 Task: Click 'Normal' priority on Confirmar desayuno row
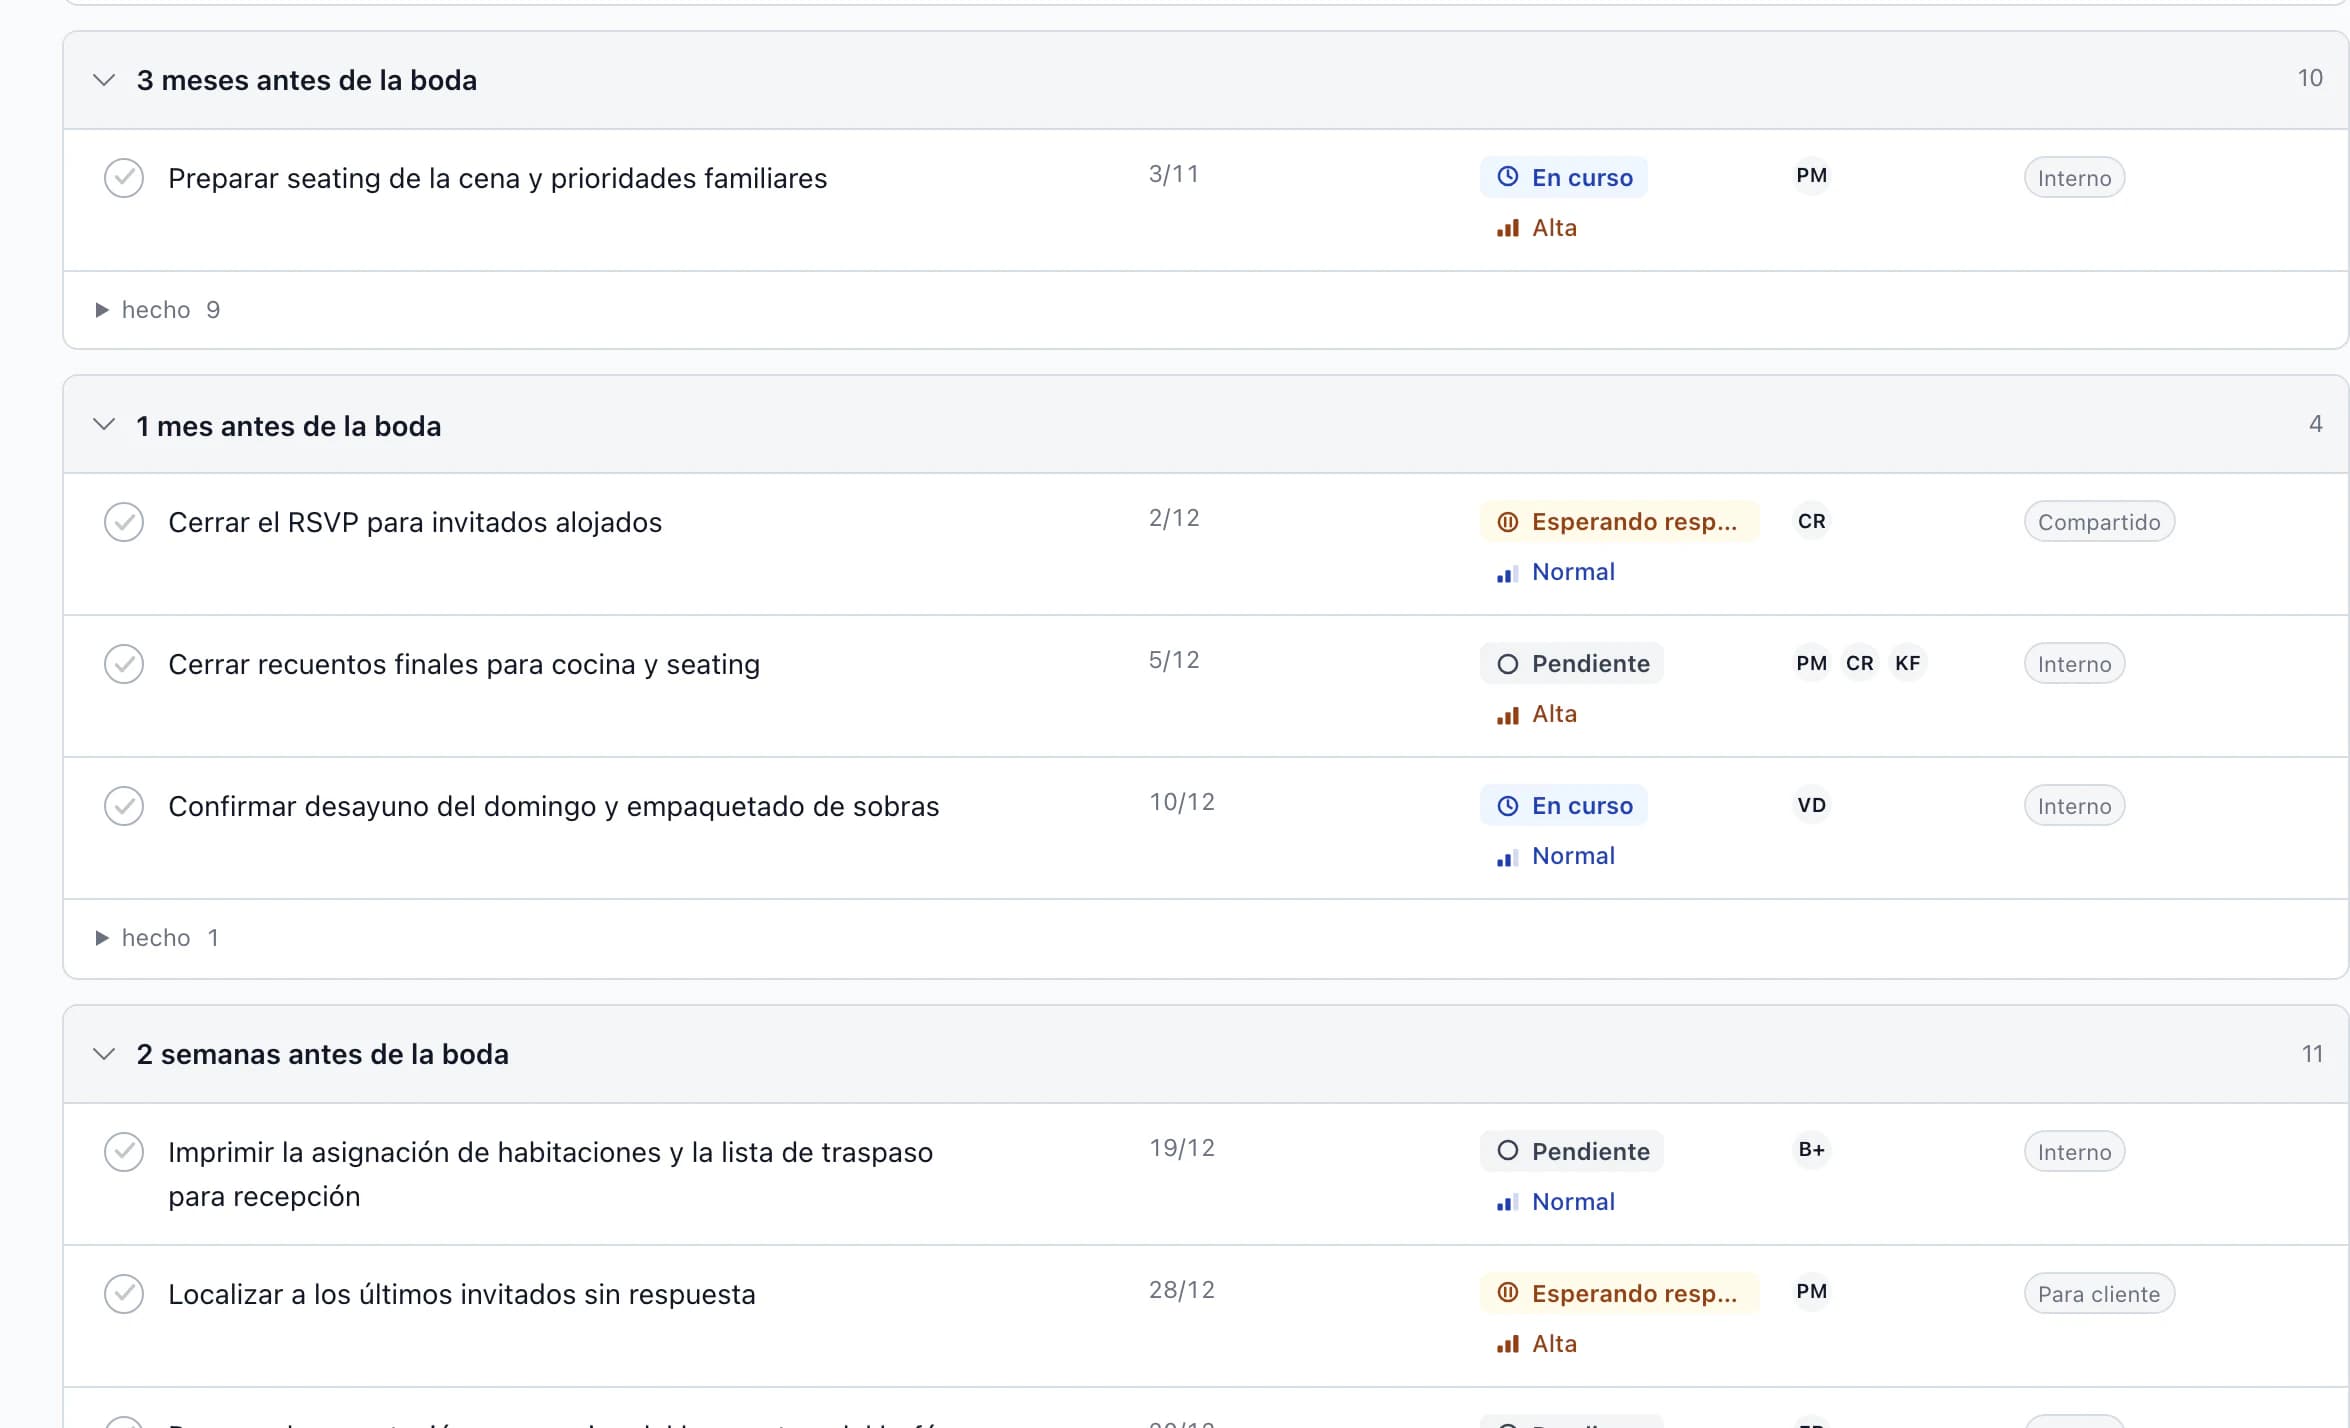(x=1556, y=856)
